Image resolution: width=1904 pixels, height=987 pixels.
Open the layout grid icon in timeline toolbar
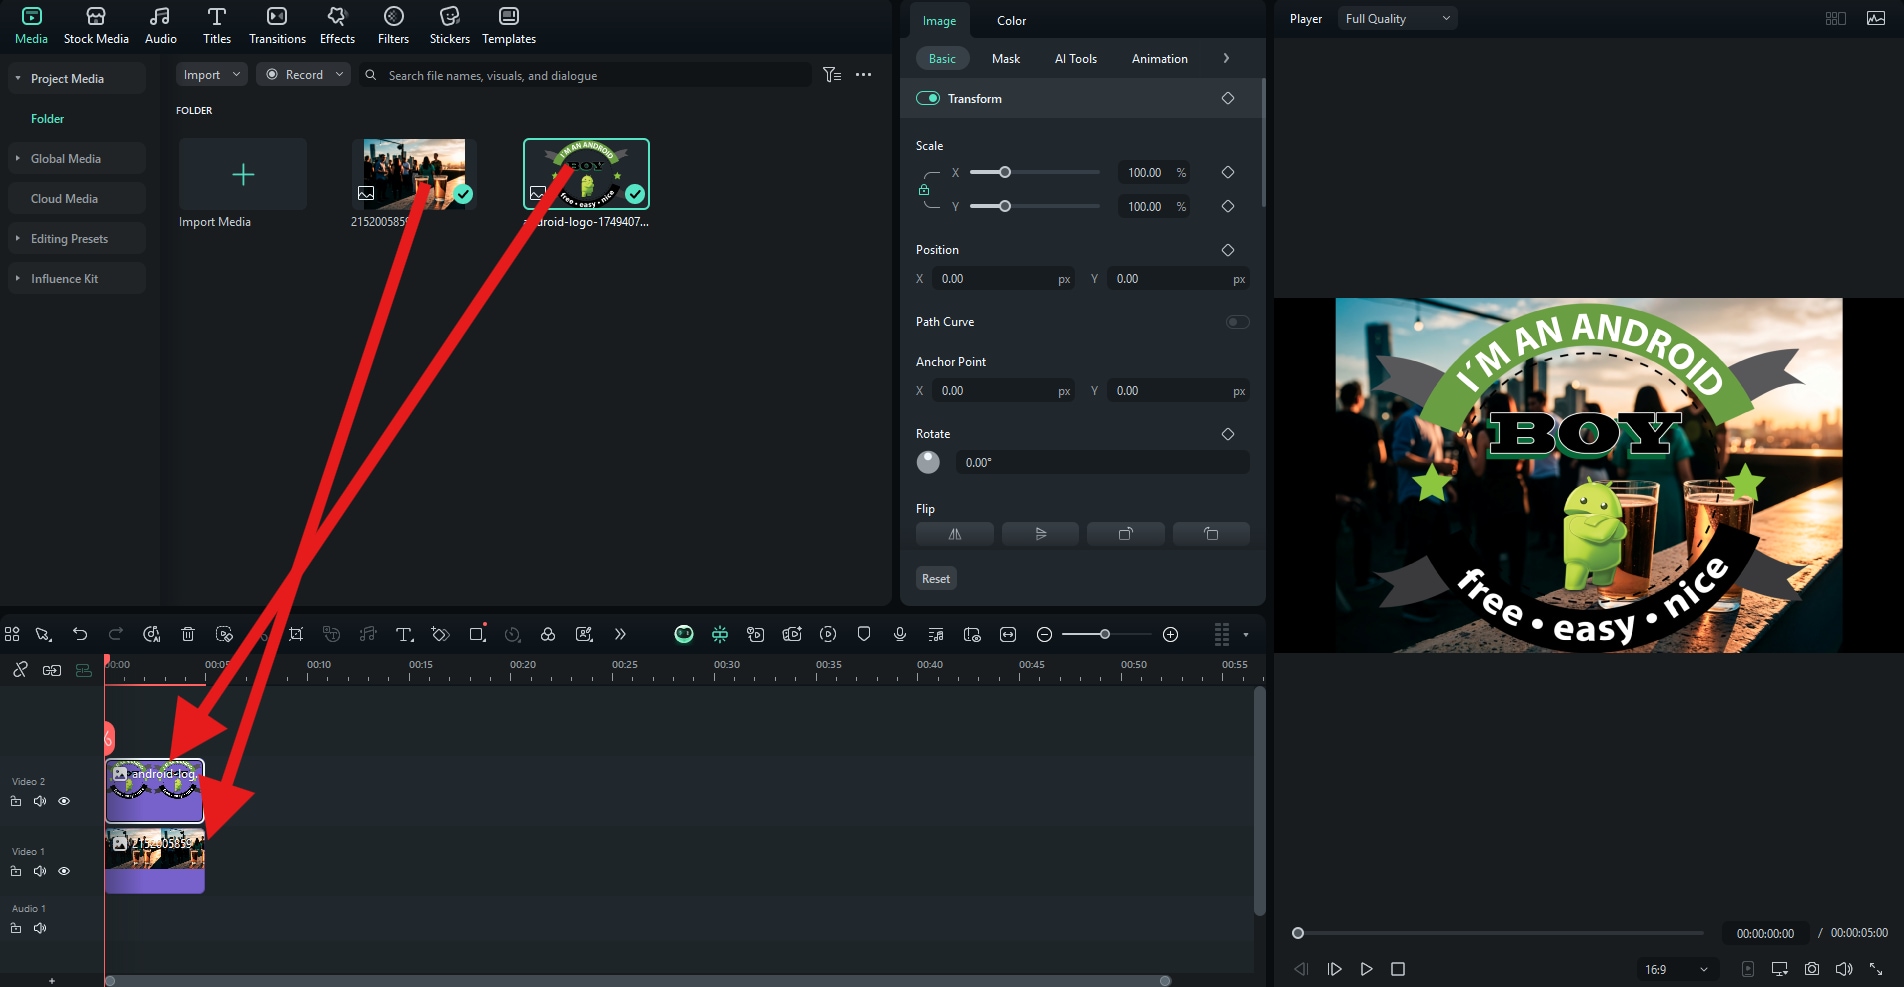[x=12, y=634]
